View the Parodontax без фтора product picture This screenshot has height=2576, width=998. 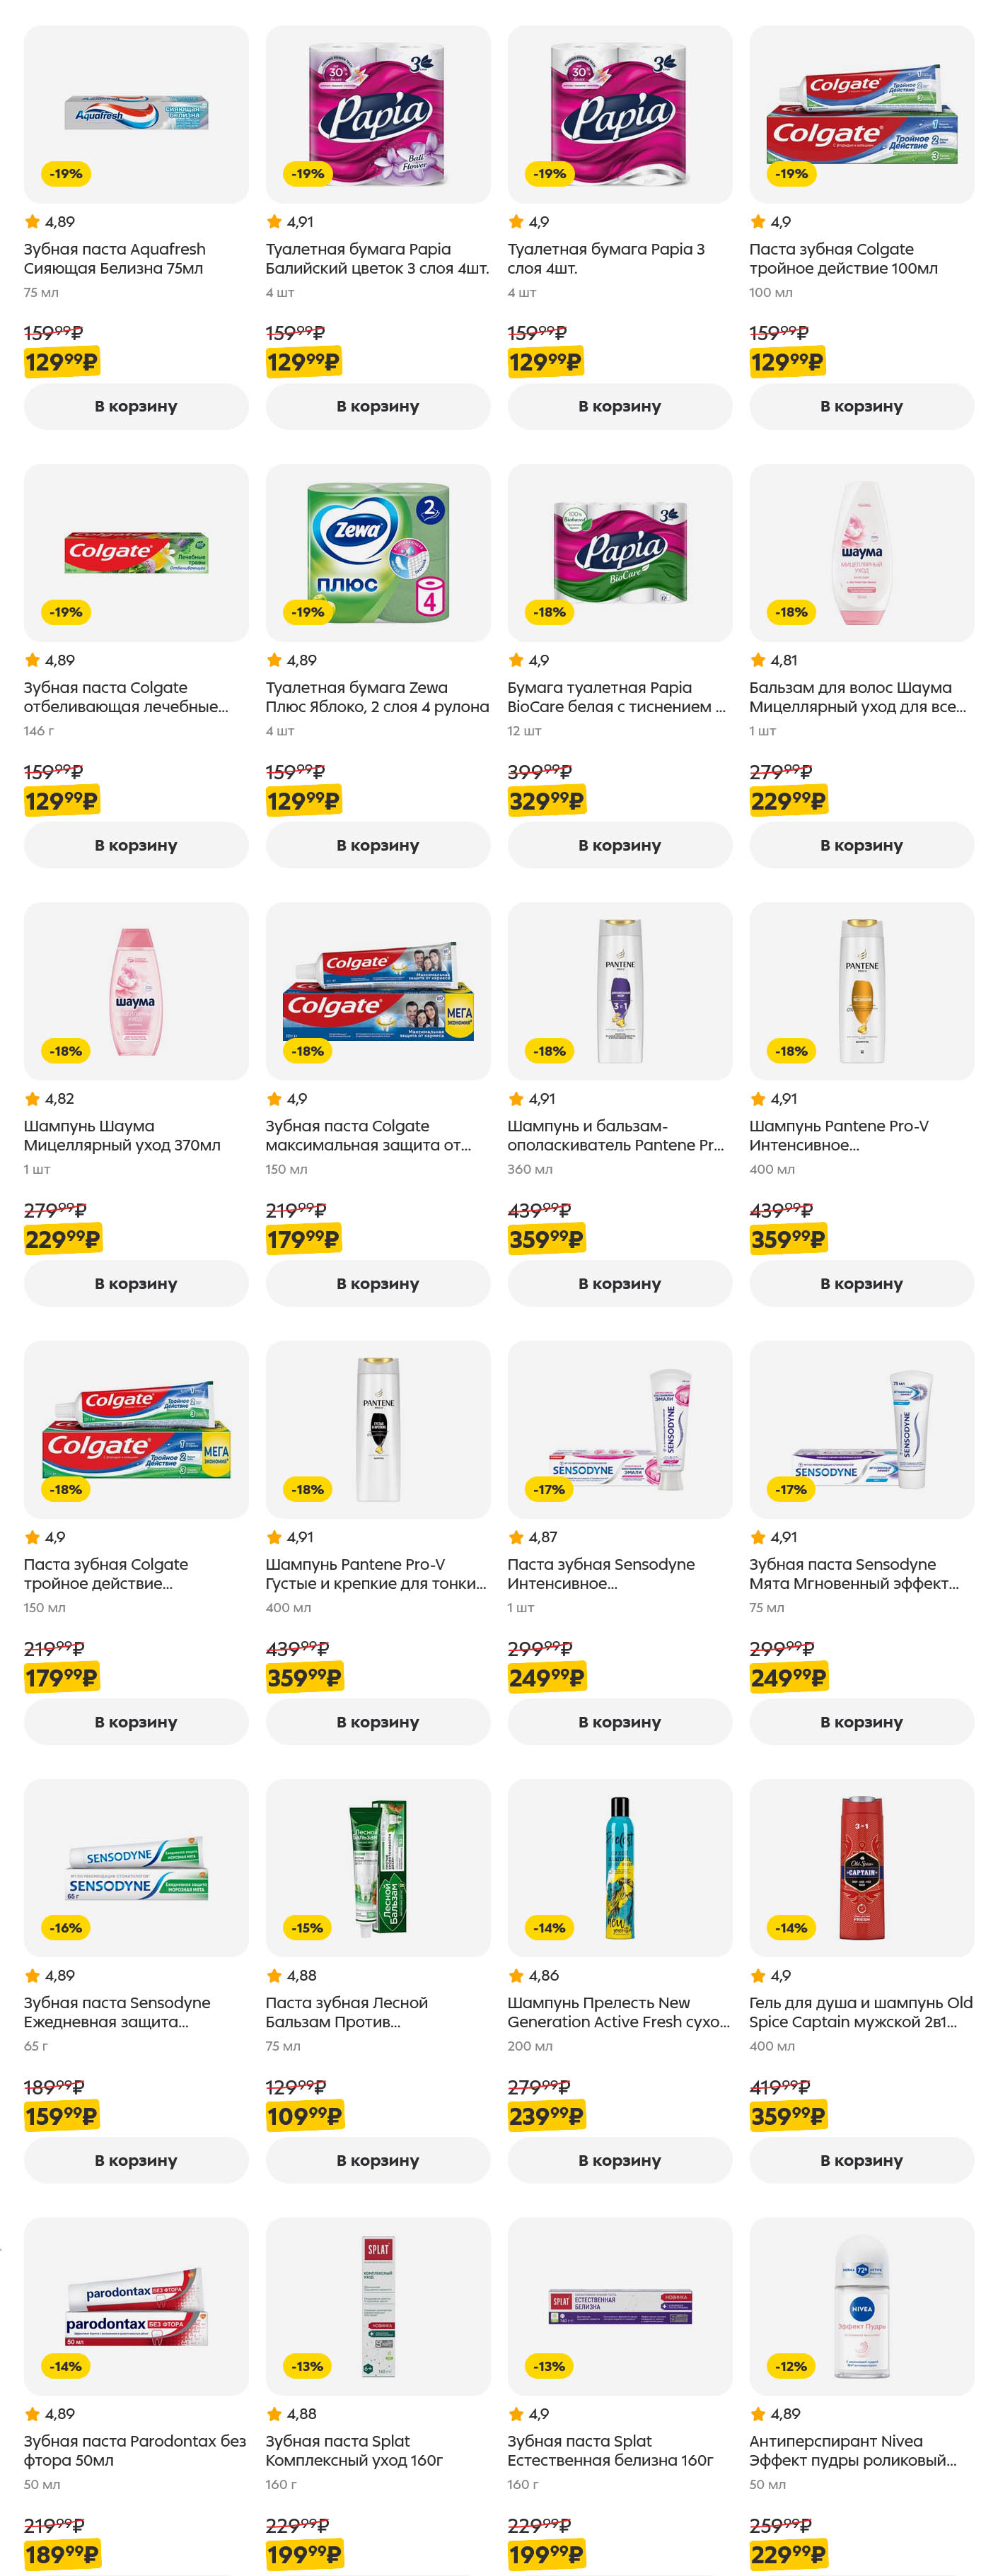[136, 2305]
